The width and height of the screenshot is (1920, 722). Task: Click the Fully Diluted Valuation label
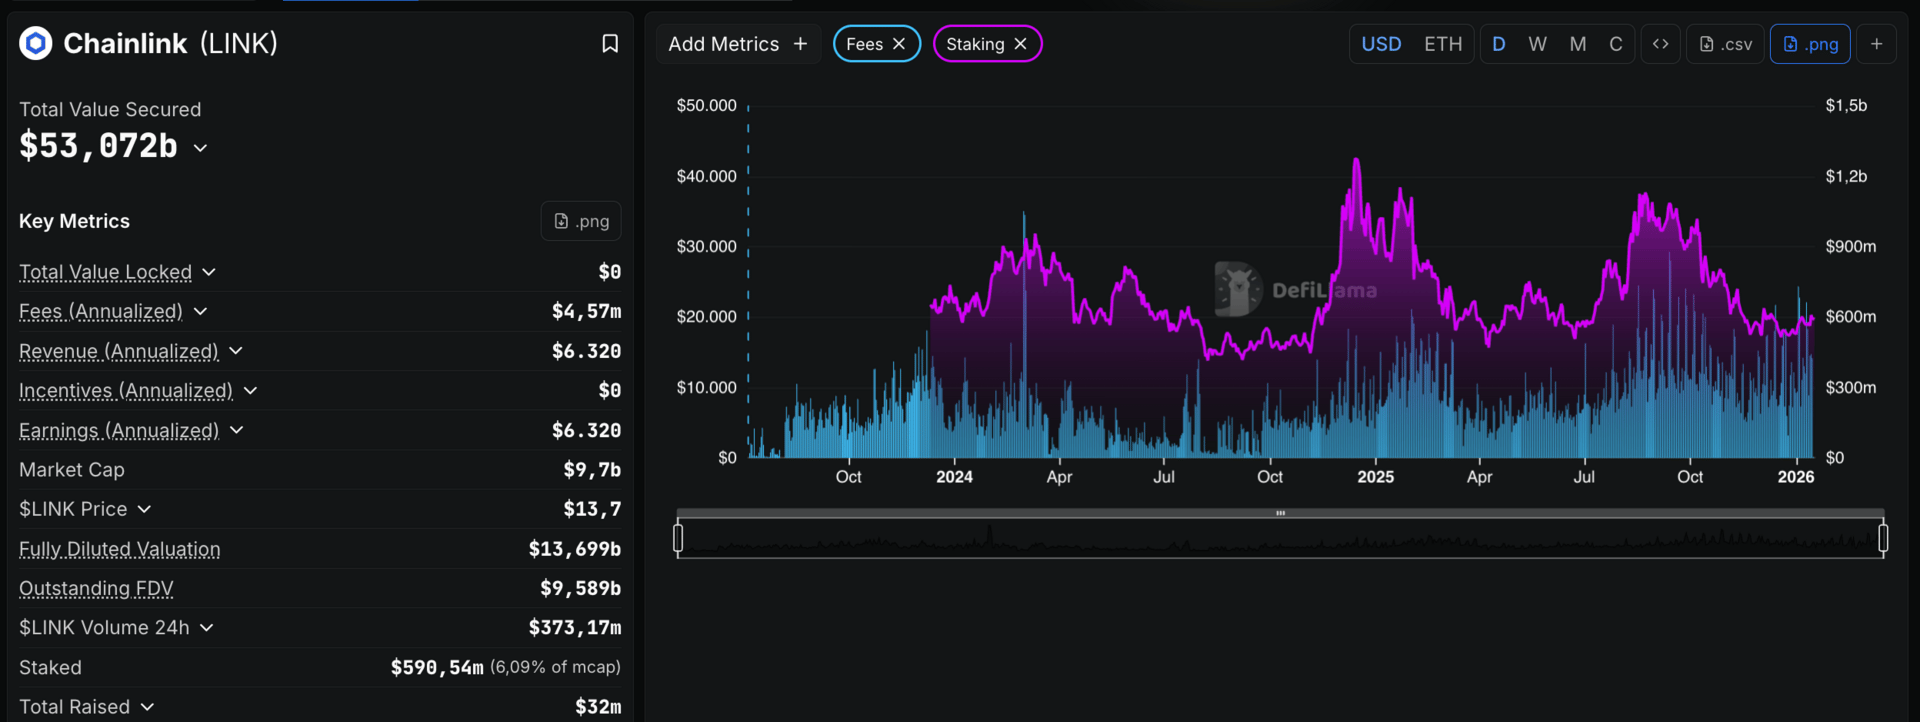120,549
